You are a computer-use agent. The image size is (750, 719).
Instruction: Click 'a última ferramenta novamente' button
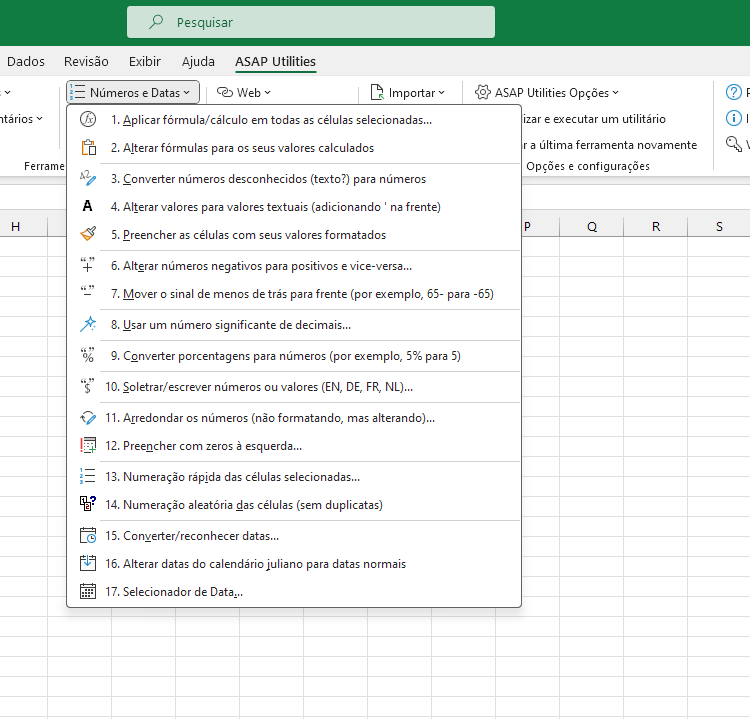(x=609, y=144)
